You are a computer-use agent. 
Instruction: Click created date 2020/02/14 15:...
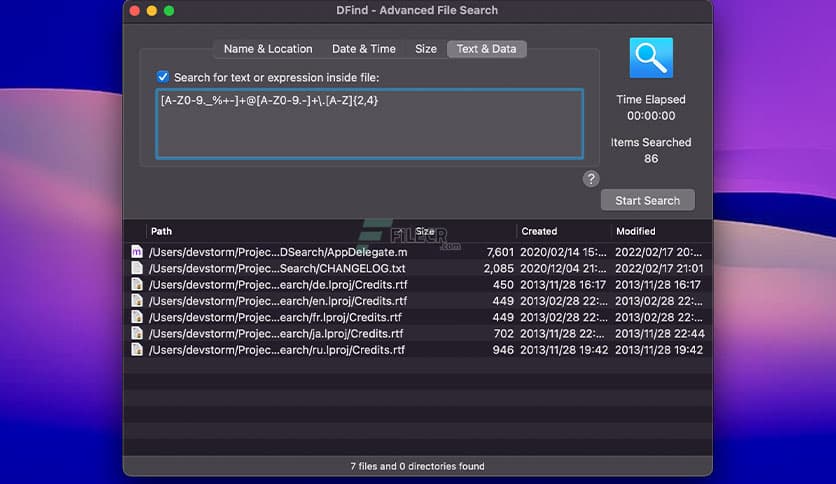(x=563, y=252)
